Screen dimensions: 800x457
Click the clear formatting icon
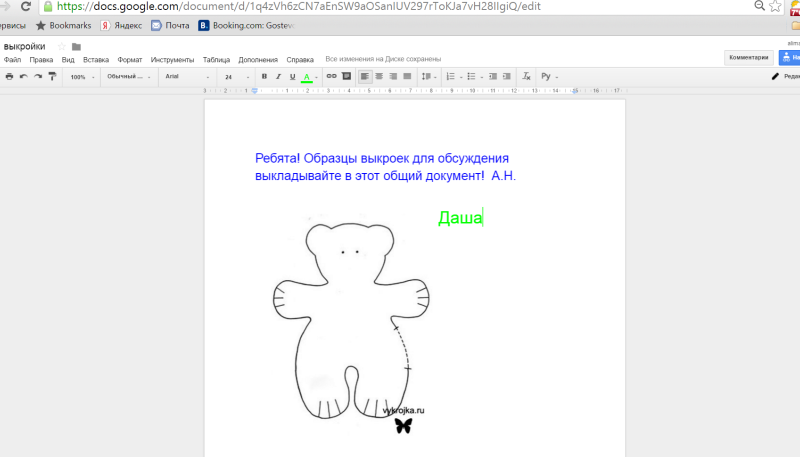point(526,76)
